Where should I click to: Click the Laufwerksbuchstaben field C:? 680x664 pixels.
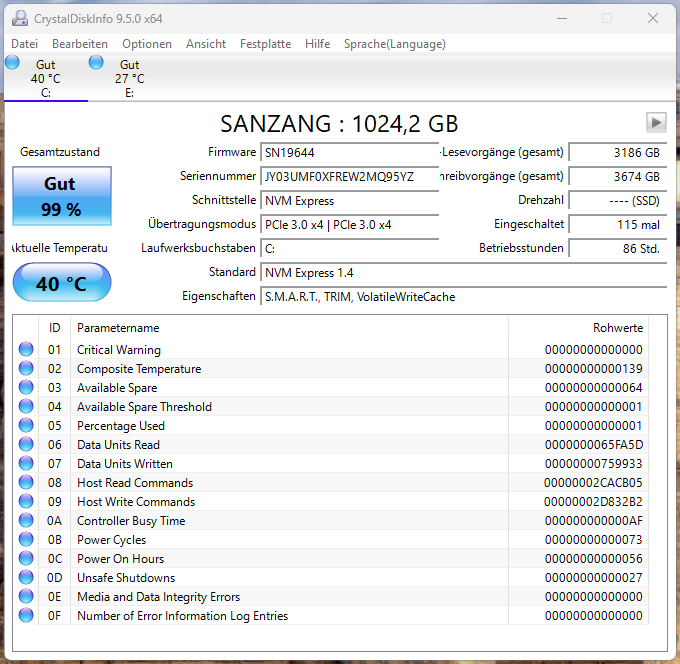click(350, 249)
